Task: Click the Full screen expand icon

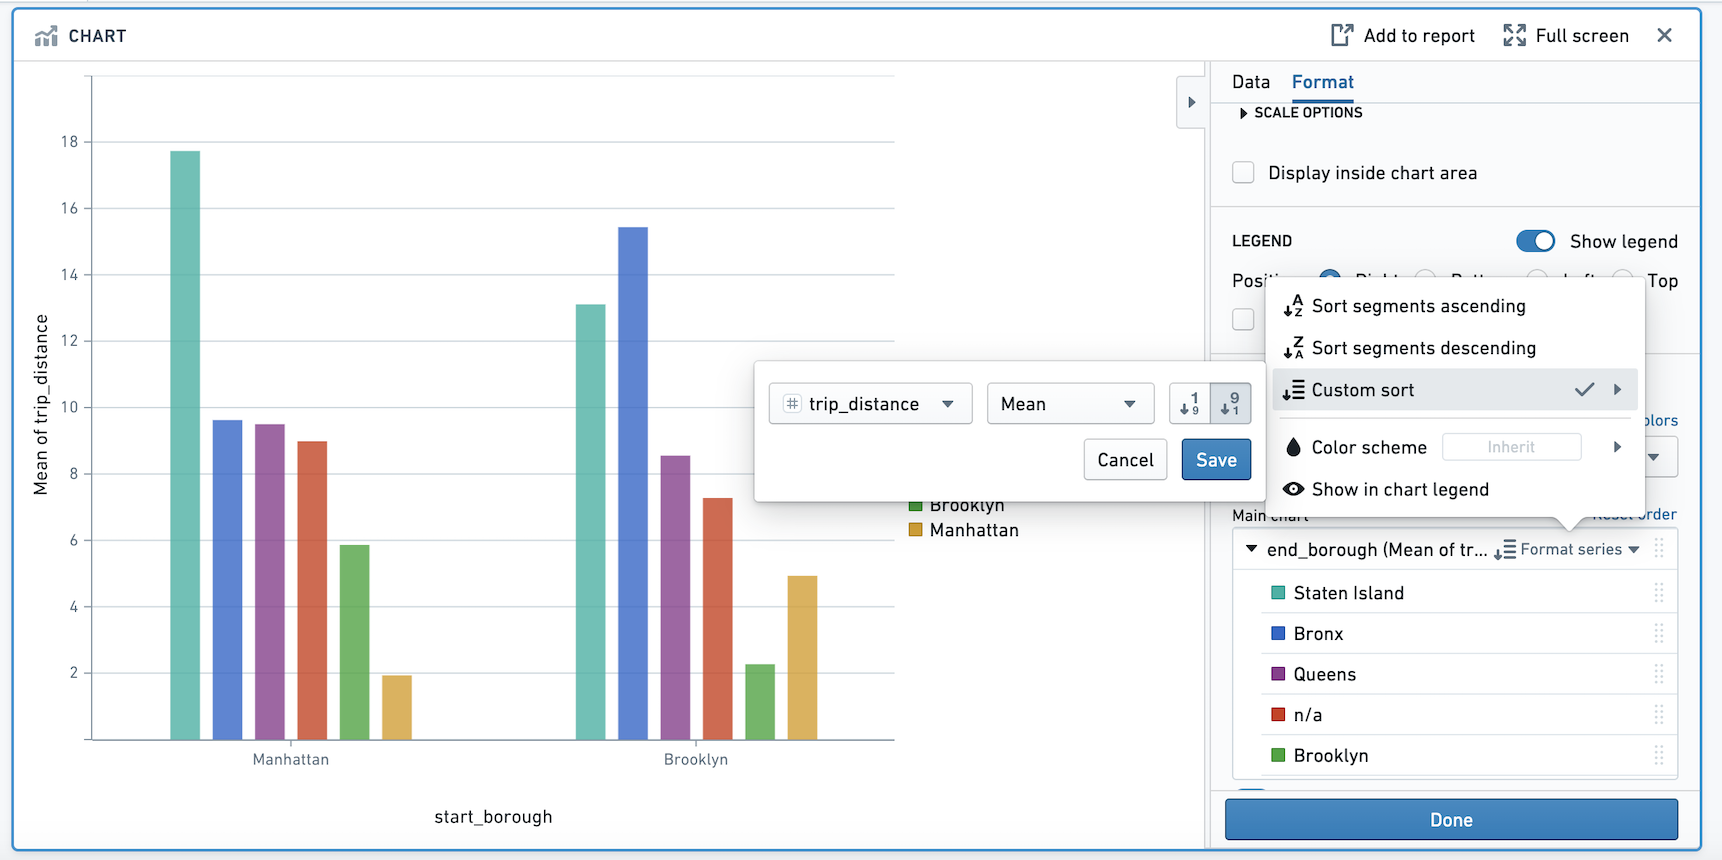Action: click(1514, 35)
